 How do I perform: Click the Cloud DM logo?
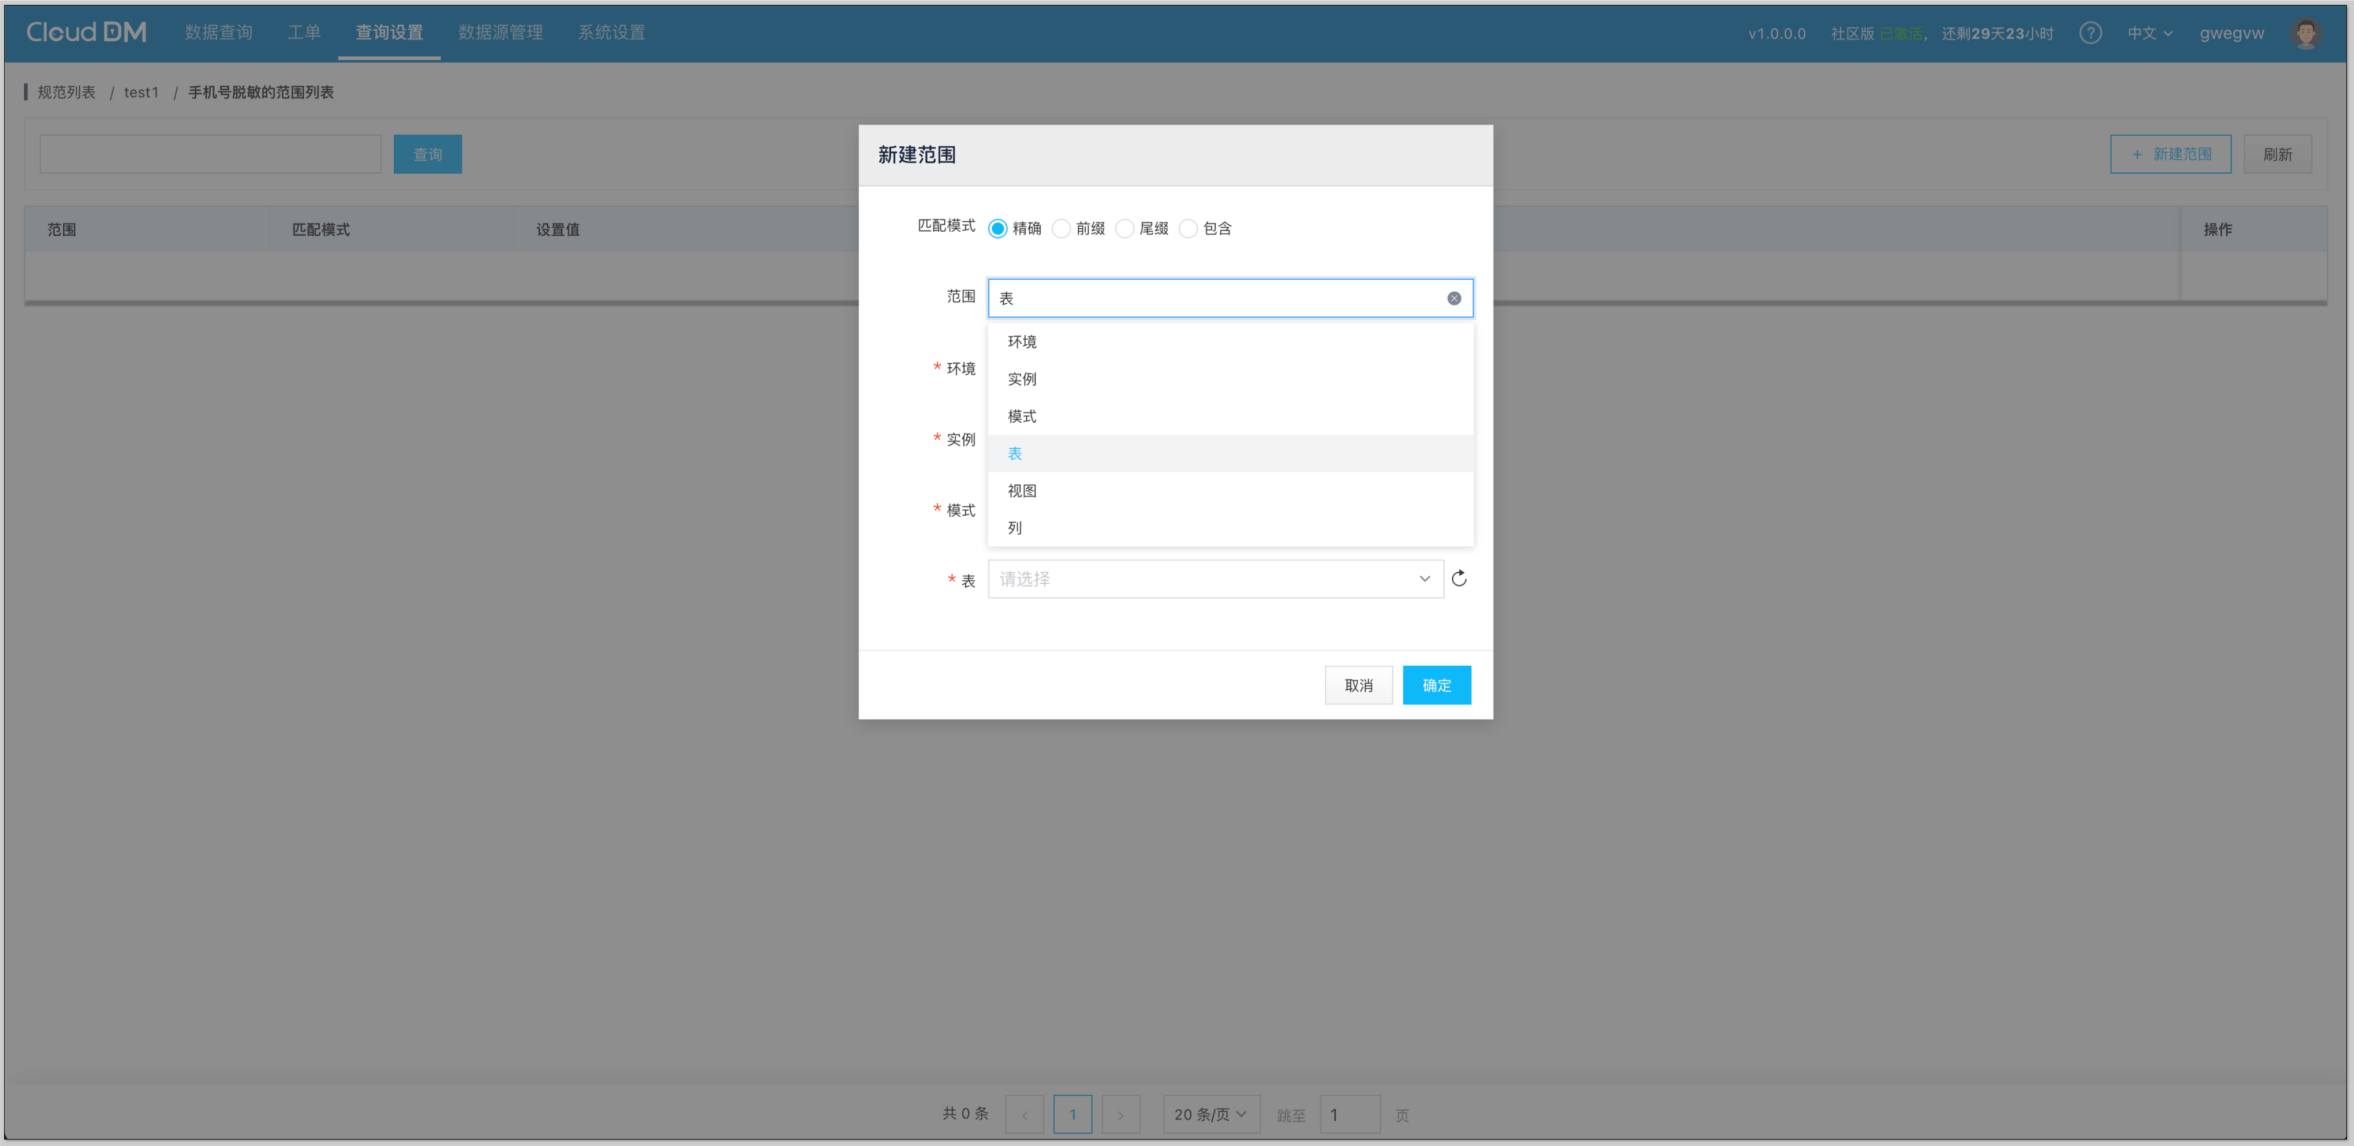(86, 32)
